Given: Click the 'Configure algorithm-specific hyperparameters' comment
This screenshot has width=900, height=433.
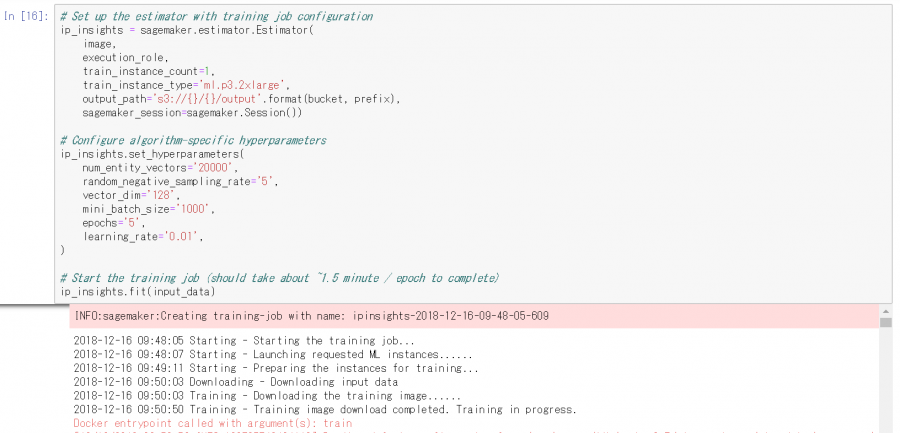Looking at the screenshot, I should [x=193, y=140].
